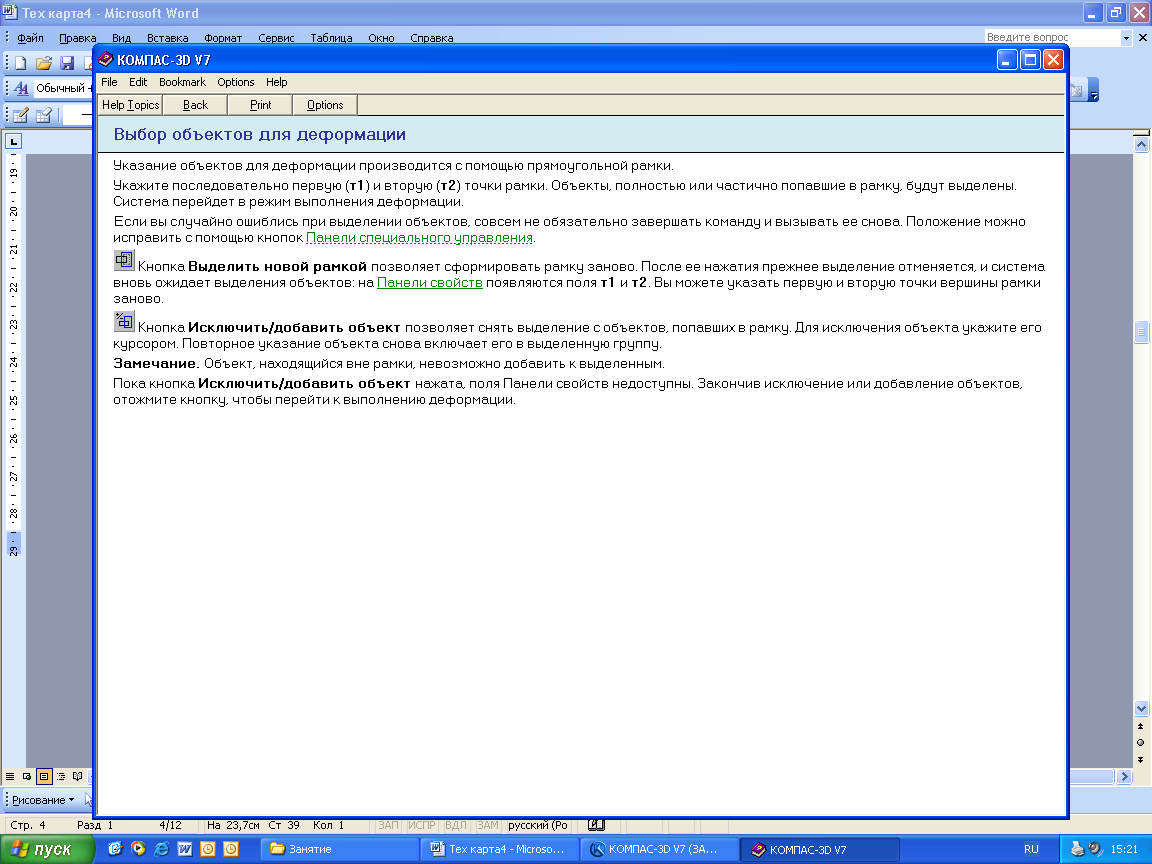
Task: Click the RU language indicator on taskbar
Action: pyautogui.click(x=1032, y=849)
